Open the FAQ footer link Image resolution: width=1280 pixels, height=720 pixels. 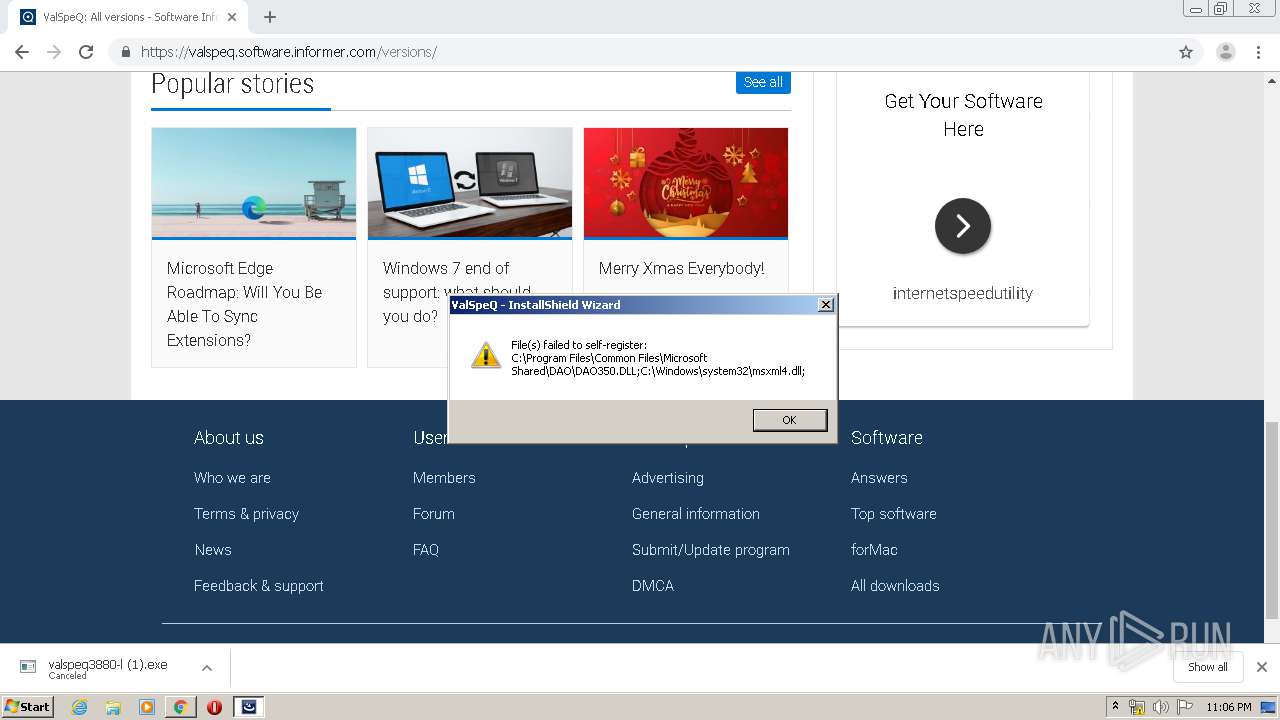pos(426,550)
